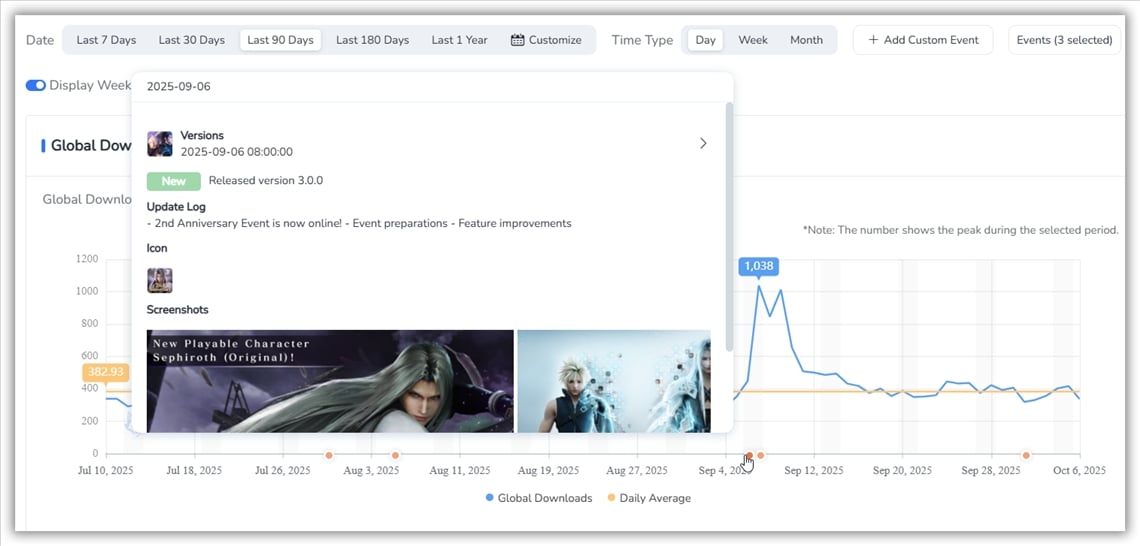The height and width of the screenshot is (546, 1140).
Task: Click the event marker near Sep 28
Action: coord(1025,456)
